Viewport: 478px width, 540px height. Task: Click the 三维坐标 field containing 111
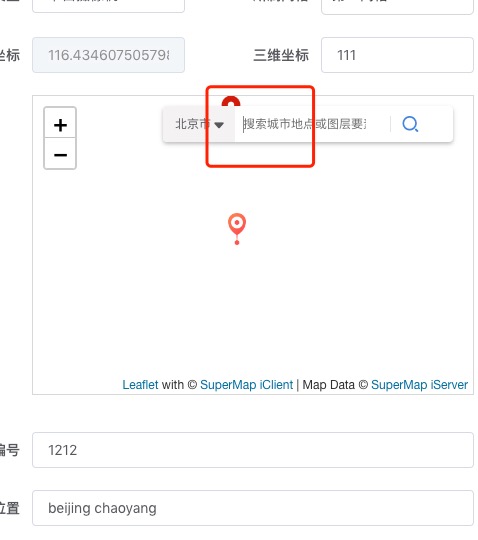(397, 55)
